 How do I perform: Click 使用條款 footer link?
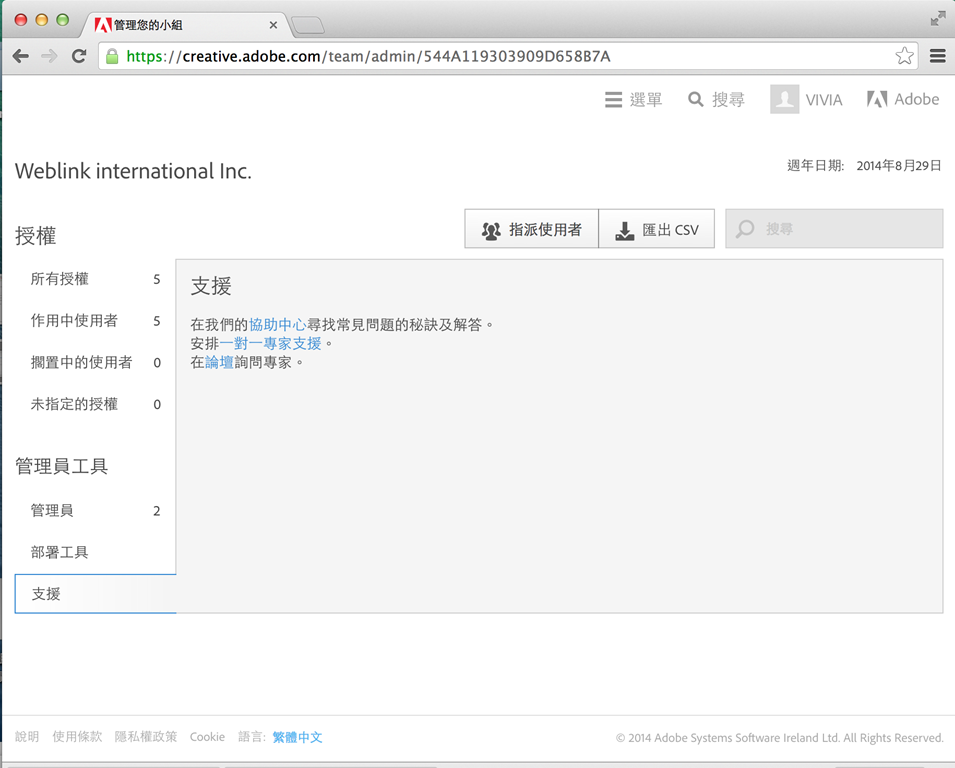pyautogui.click(x=77, y=737)
